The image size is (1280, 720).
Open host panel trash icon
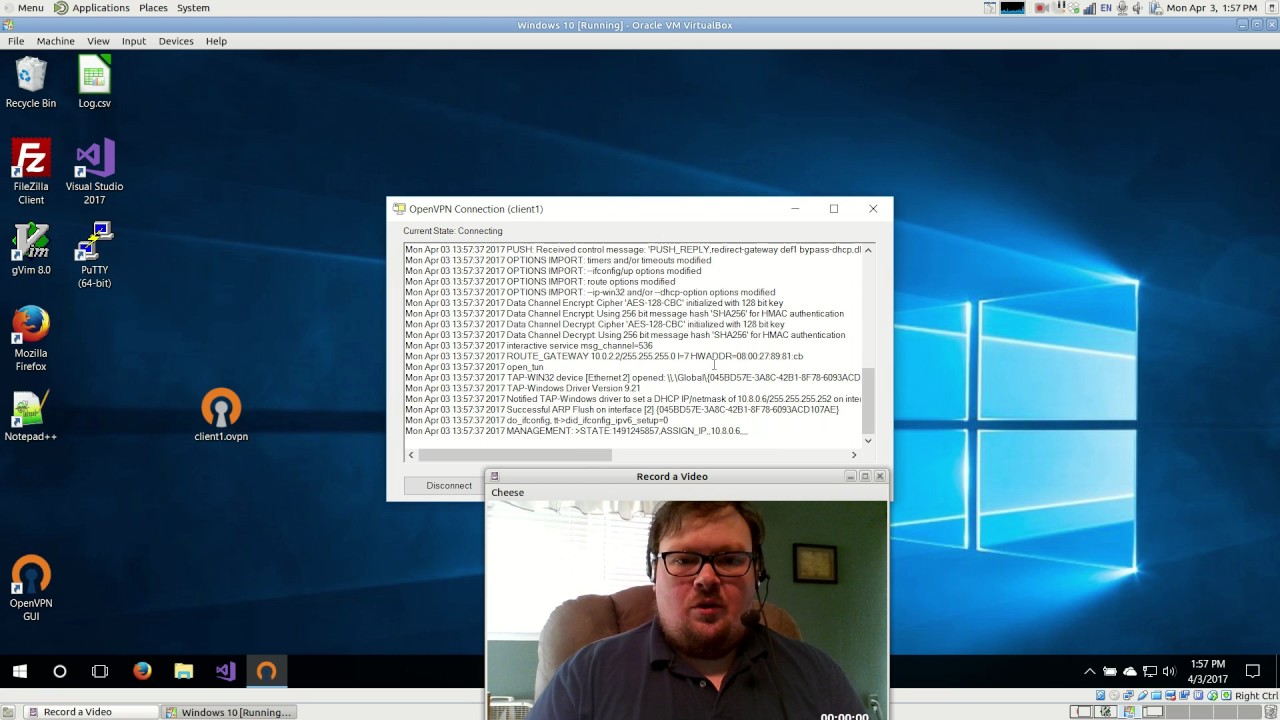pos(1270,712)
